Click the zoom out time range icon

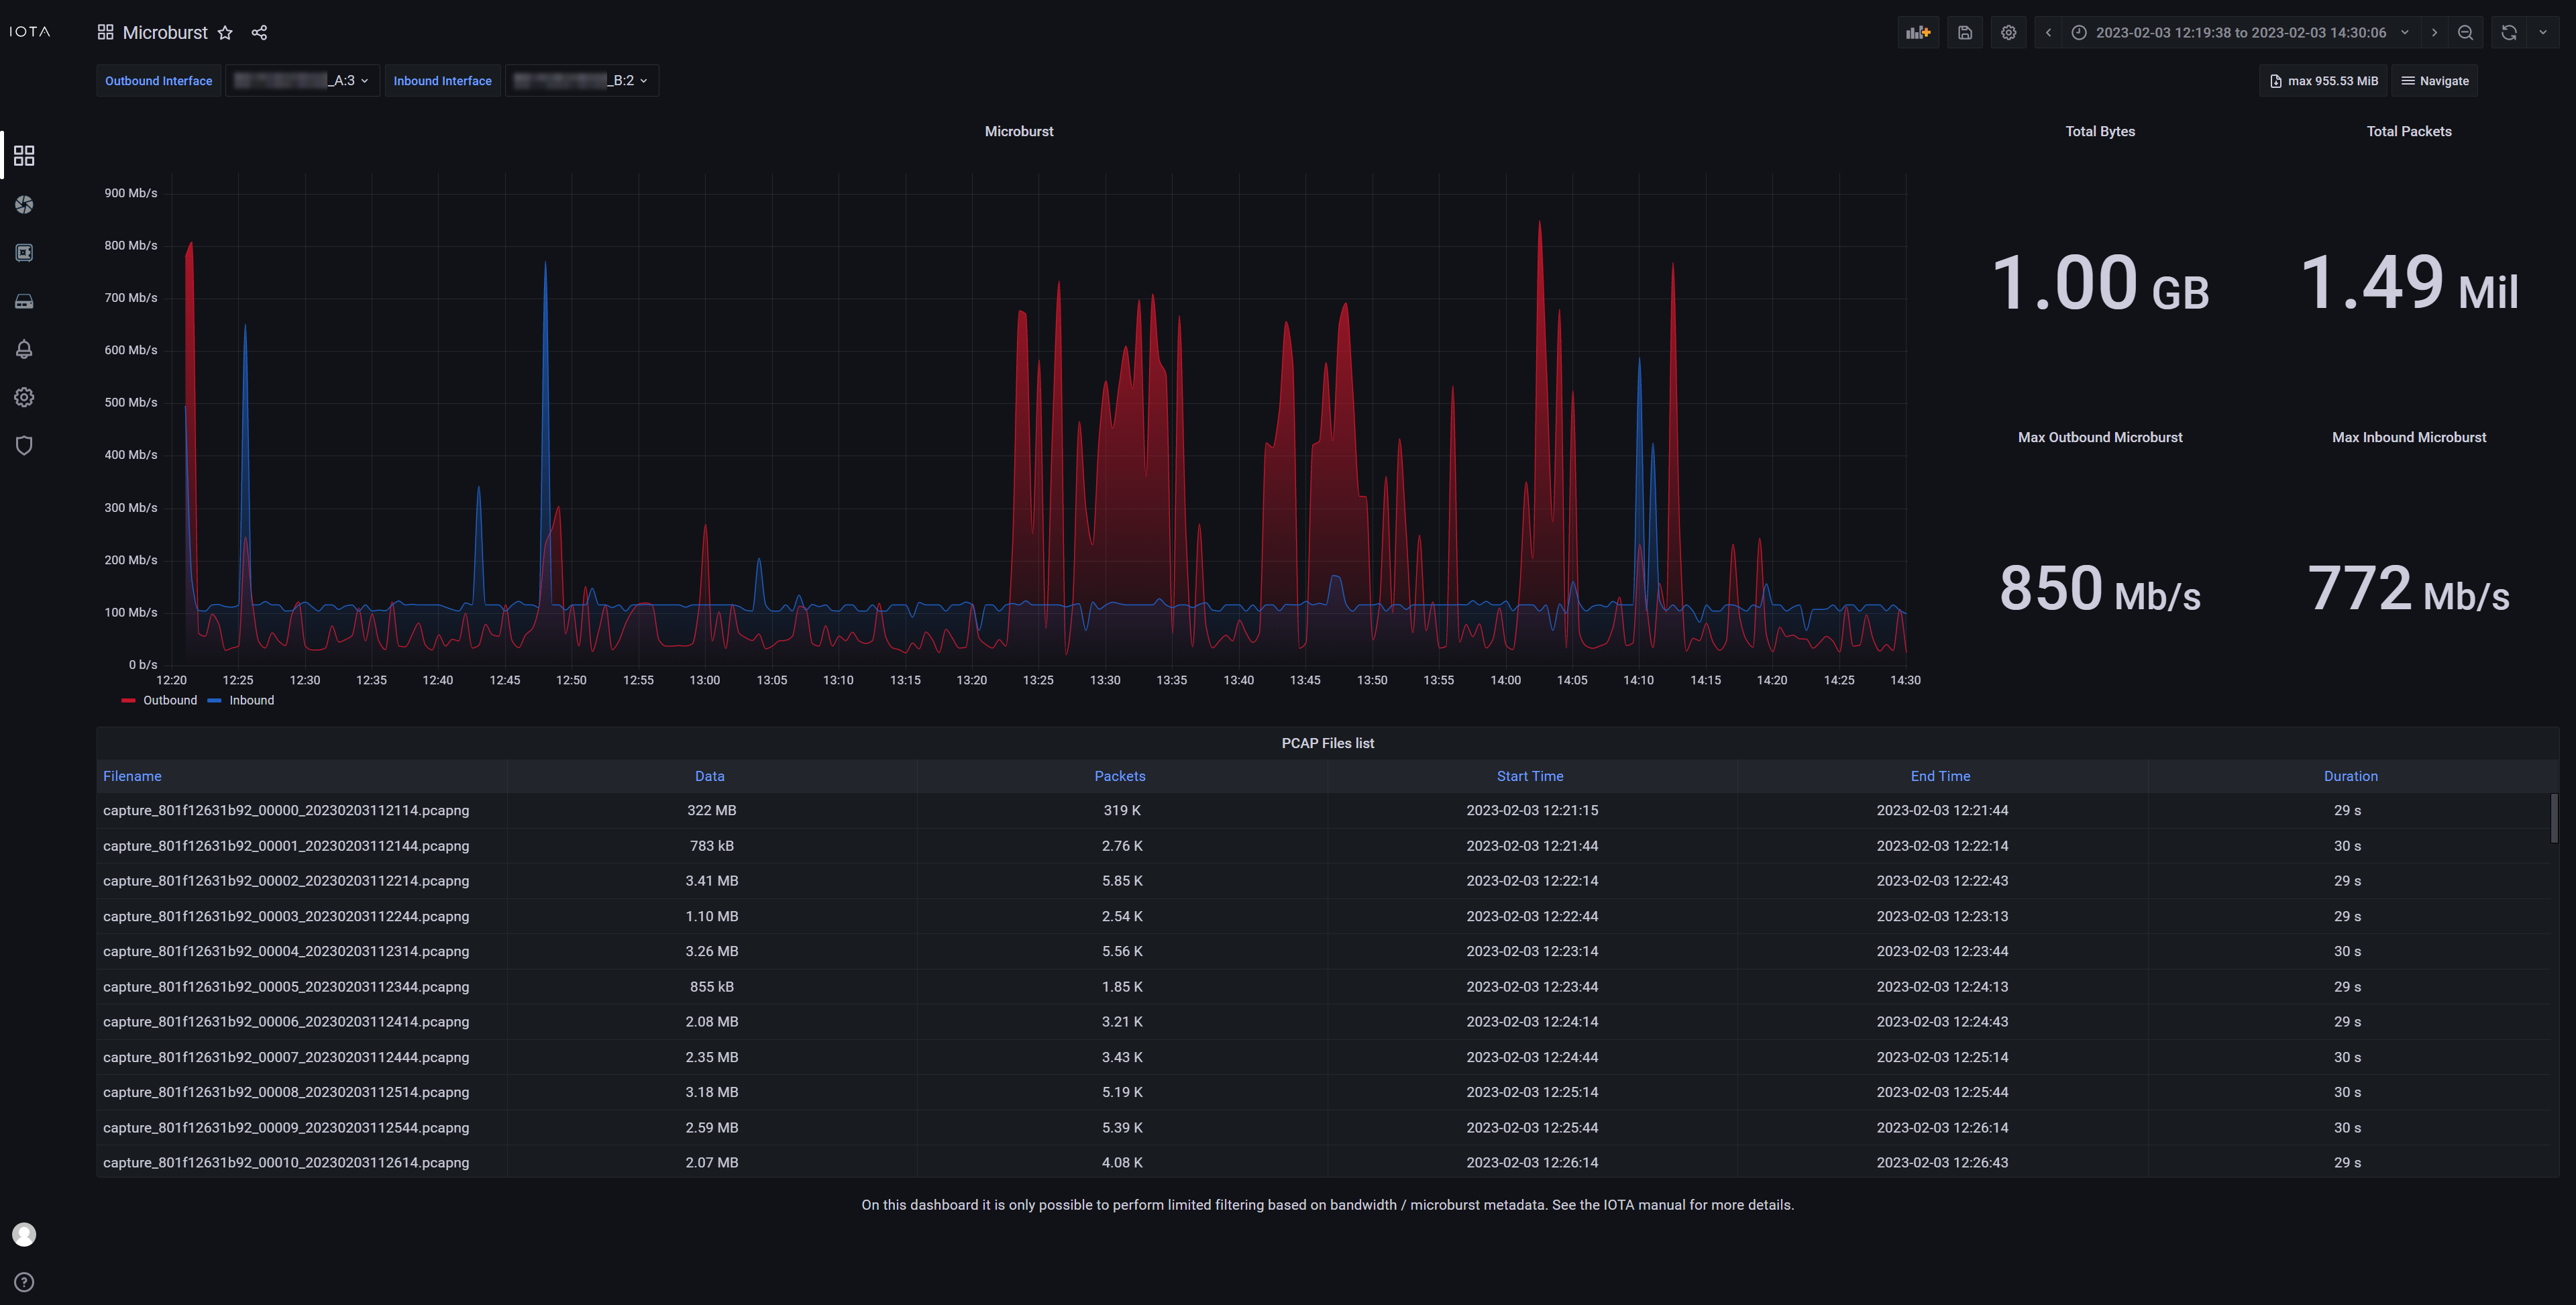[x=2465, y=33]
